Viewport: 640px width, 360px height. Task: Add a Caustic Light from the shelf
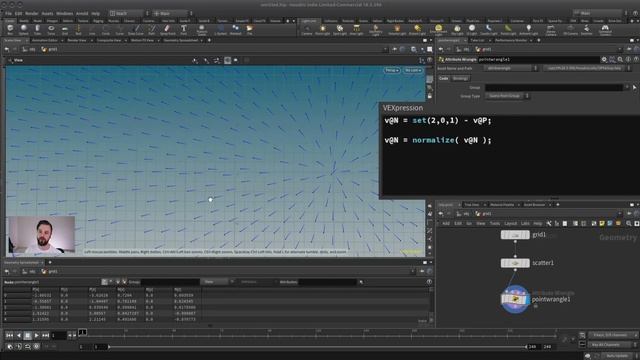click(x=489, y=29)
